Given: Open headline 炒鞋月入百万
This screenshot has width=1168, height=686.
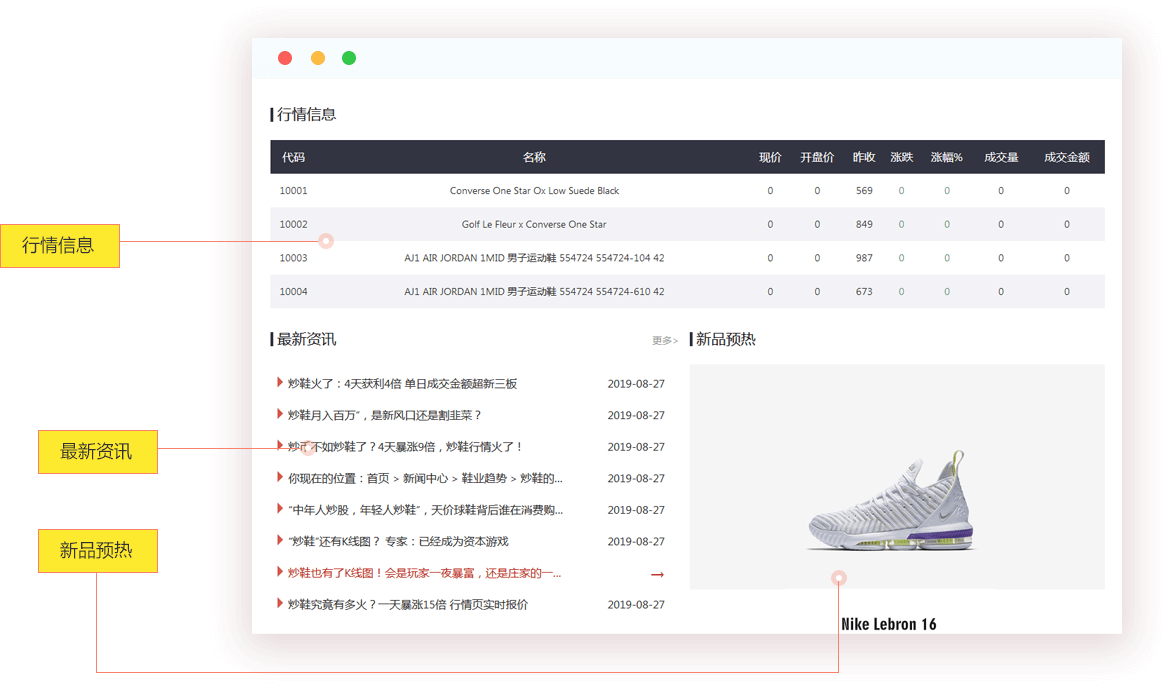Looking at the screenshot, I should [x=385, y=415].
